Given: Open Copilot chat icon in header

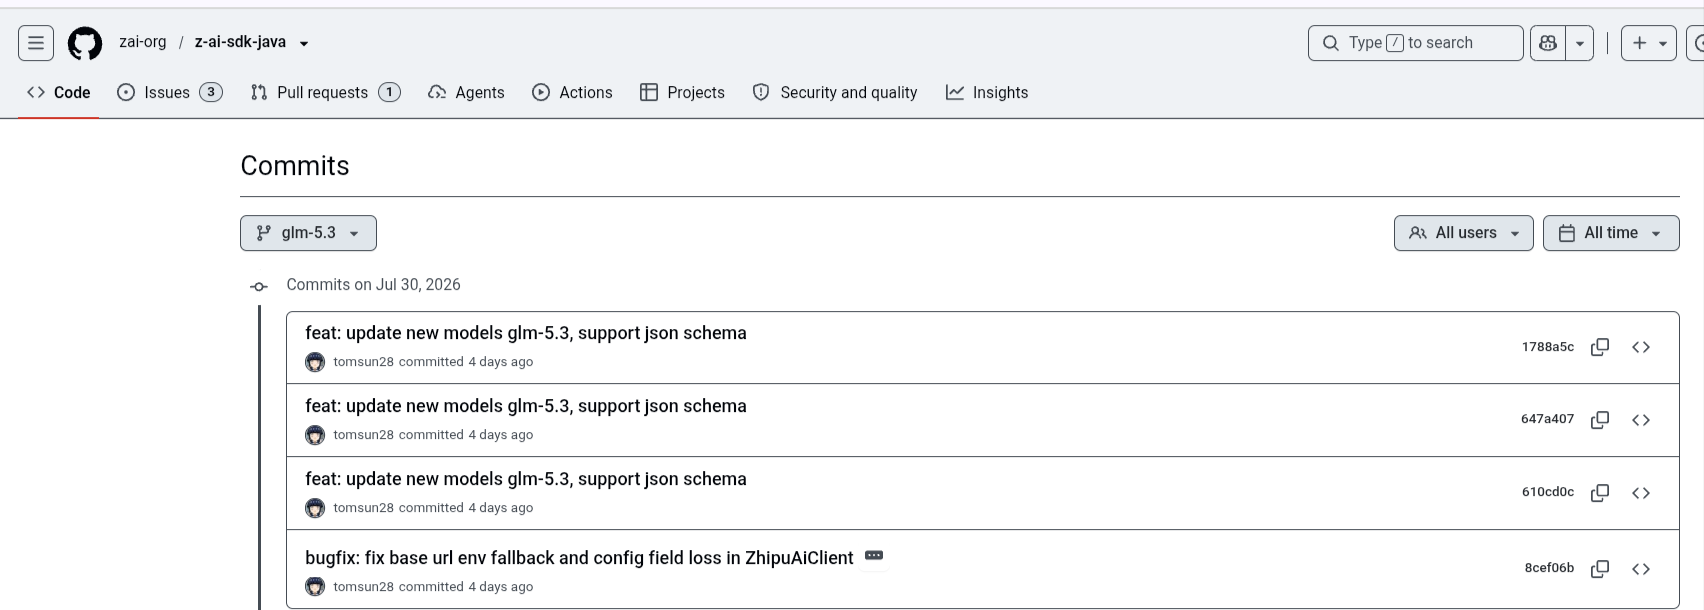Looking at the screenshot, I should [x=1548, y=43].
